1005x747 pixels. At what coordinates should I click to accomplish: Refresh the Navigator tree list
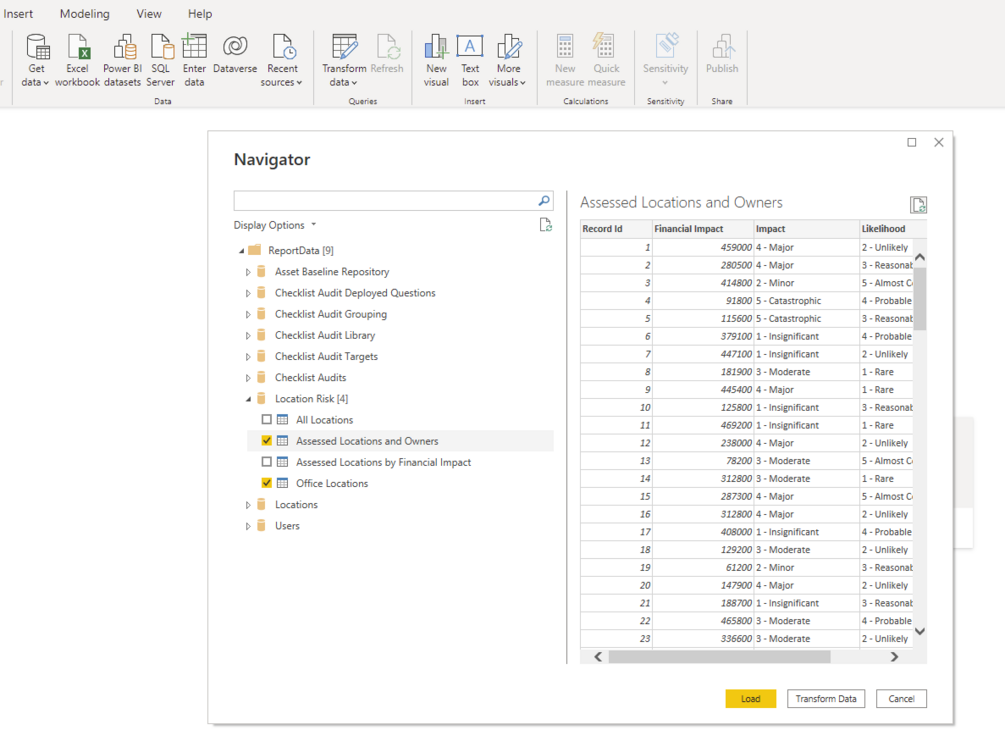545,225
